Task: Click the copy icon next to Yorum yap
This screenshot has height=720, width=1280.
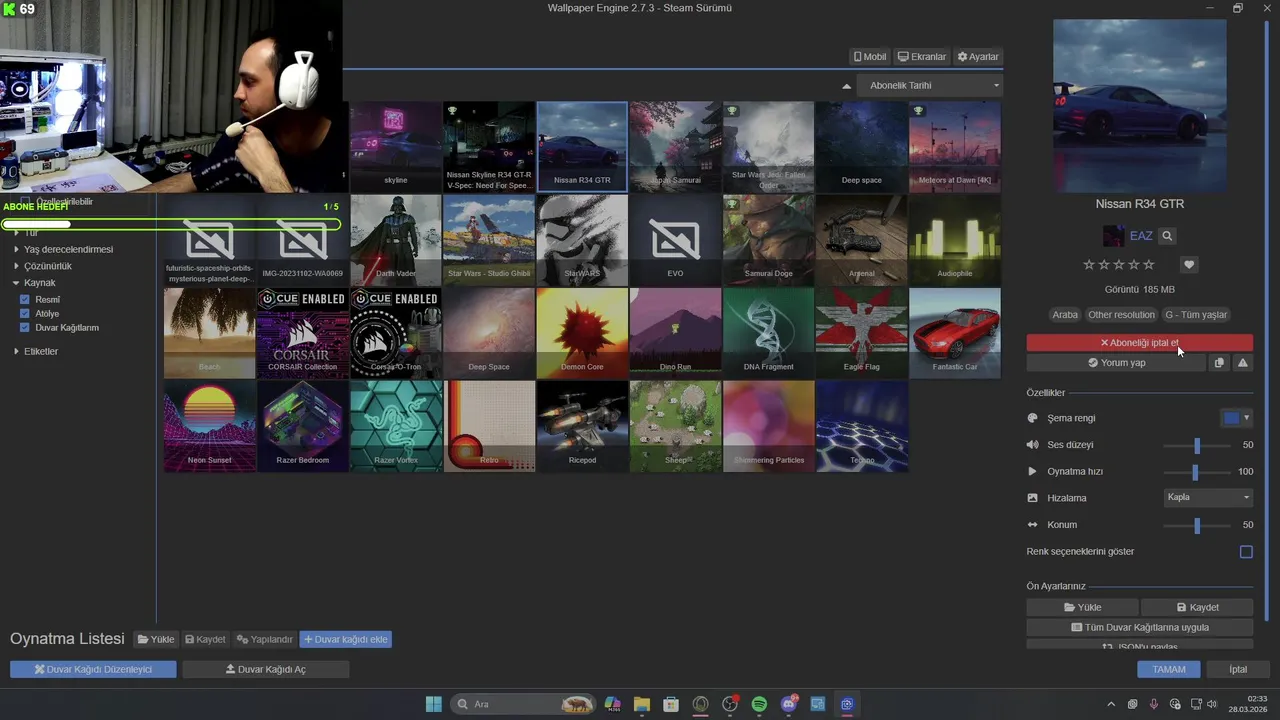Action: (1219, 363)
